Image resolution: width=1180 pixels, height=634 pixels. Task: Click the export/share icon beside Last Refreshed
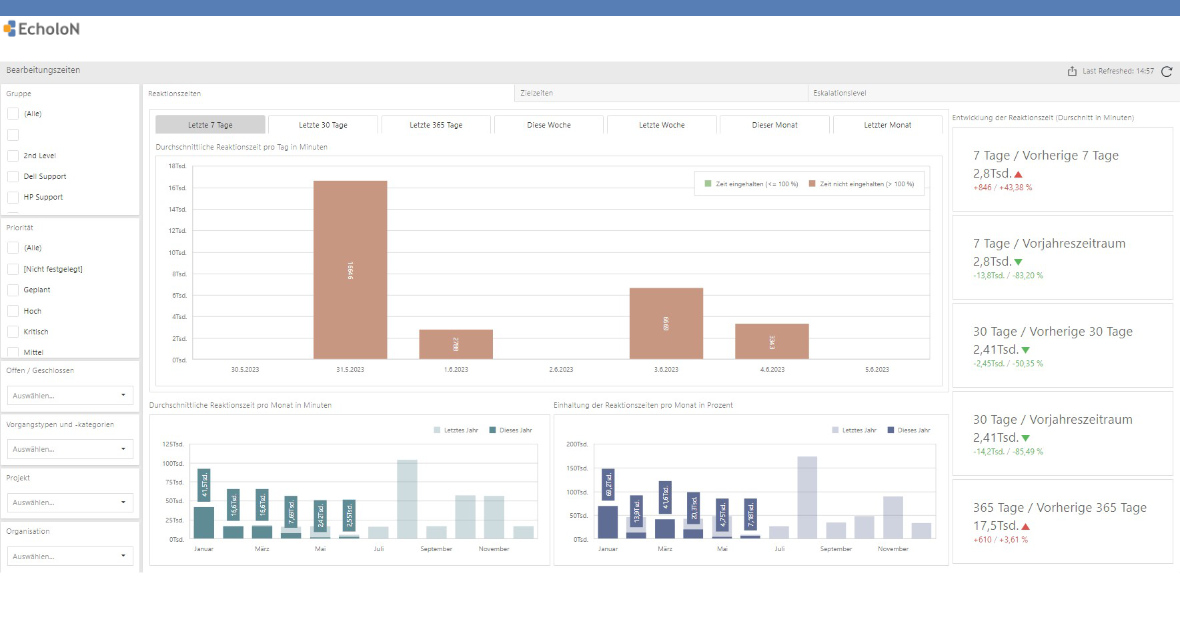pyautogui.click(x=1072, y=72)
